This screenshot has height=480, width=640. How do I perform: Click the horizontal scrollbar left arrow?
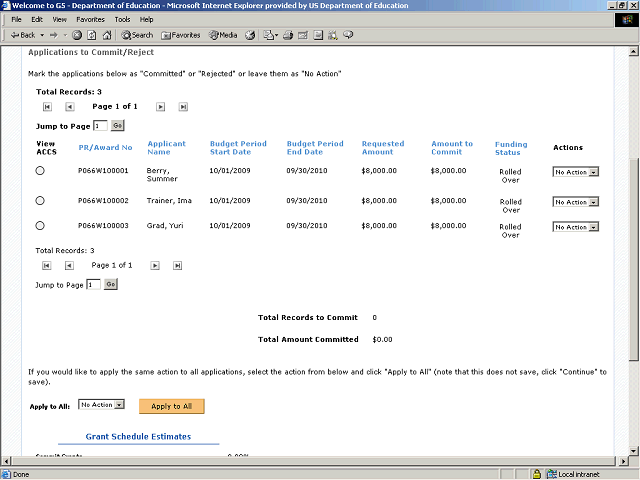tap(6, 461)
